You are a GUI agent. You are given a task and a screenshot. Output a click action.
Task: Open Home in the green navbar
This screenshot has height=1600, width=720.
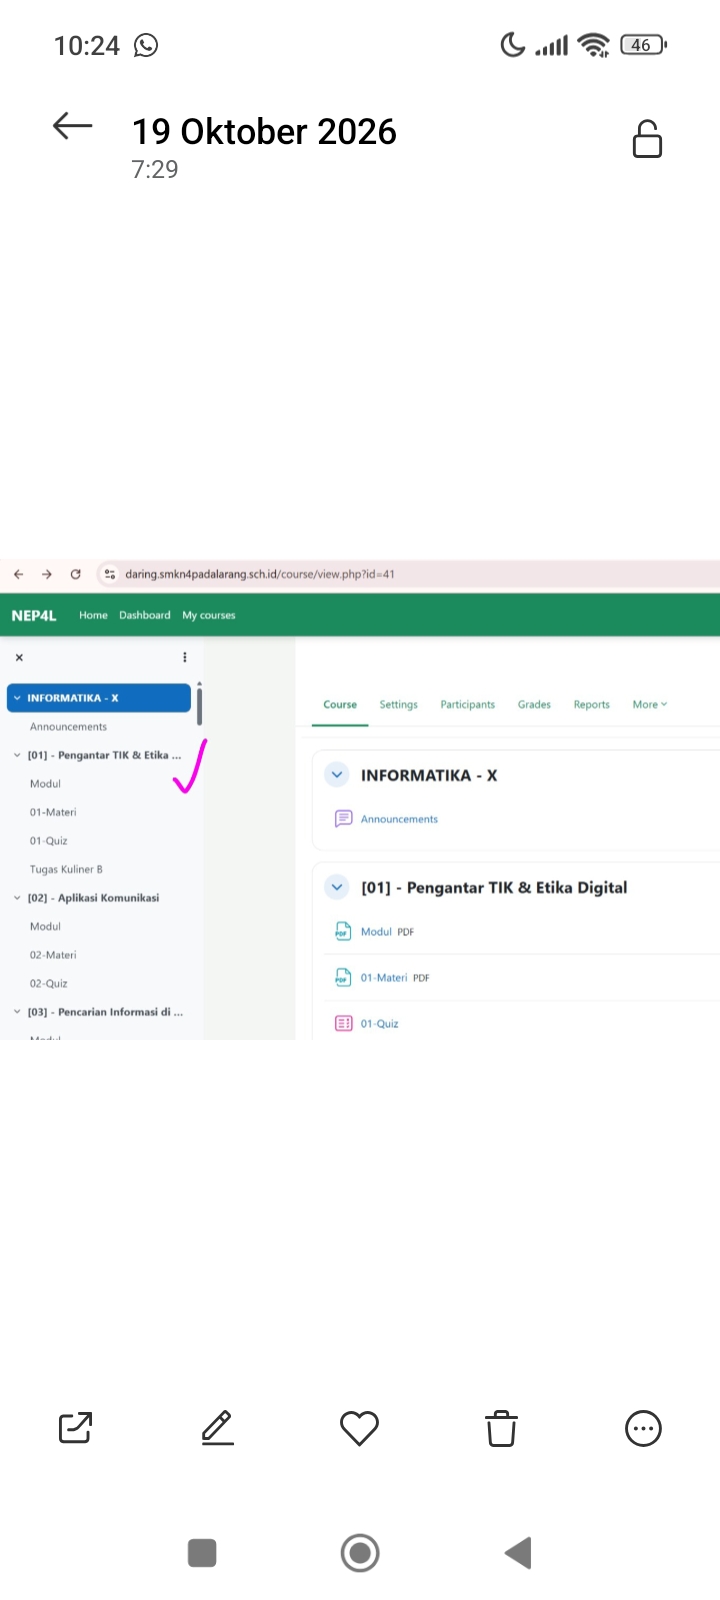point(93,615)
